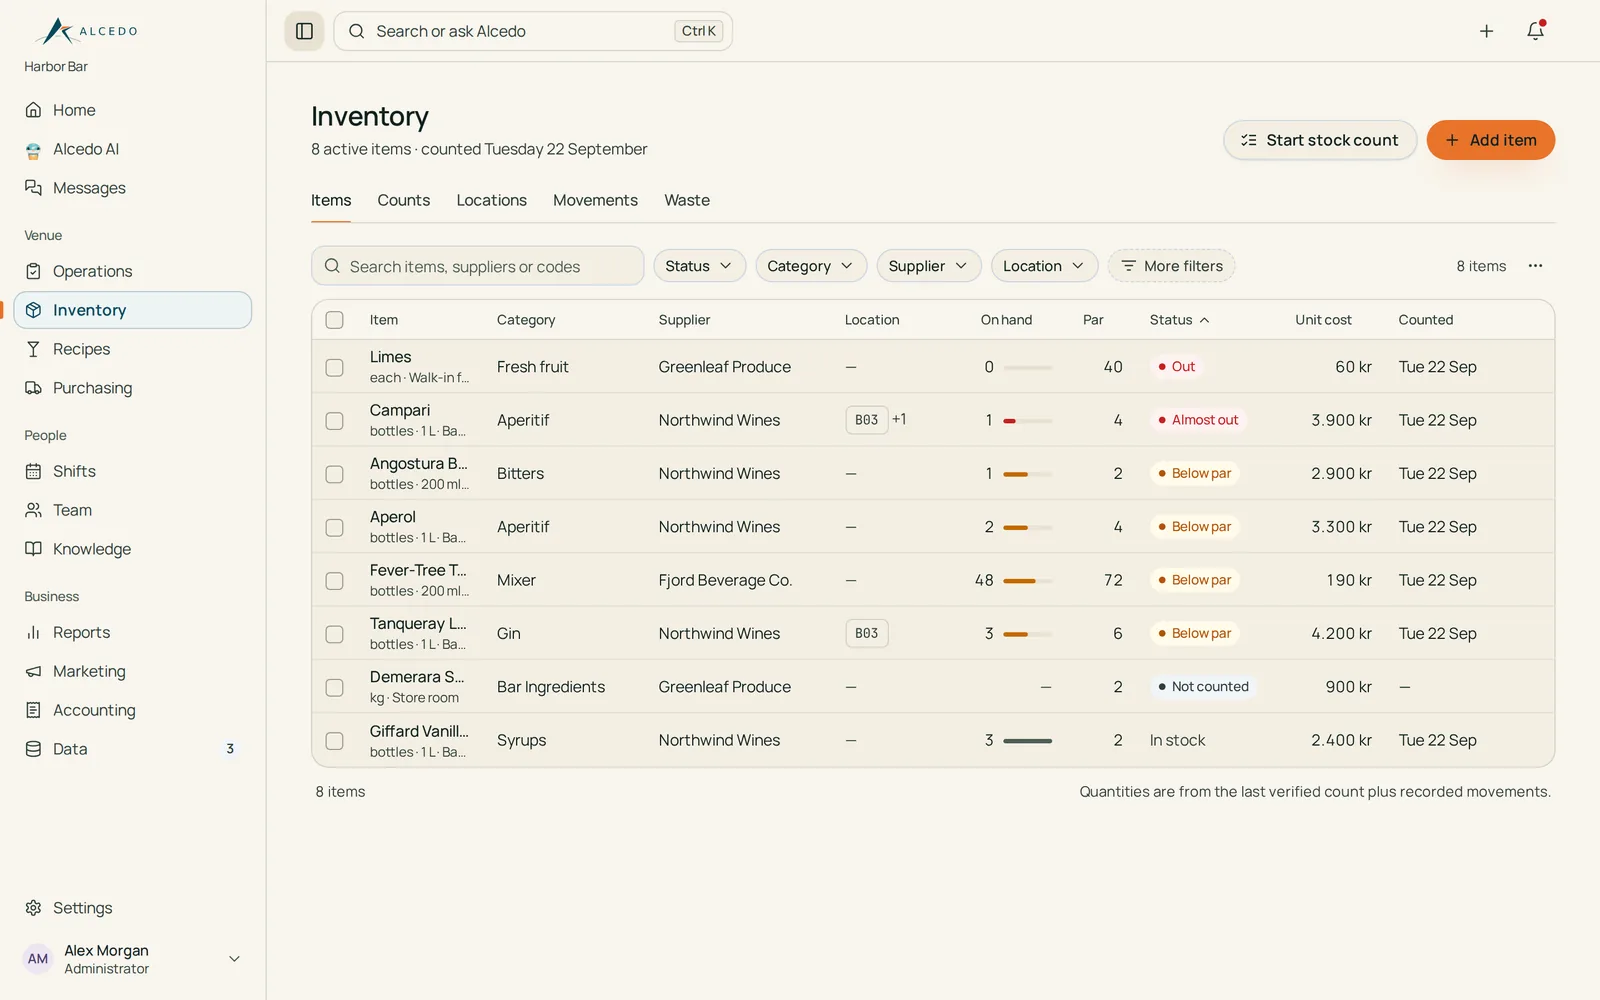Click the plus icon in top bar
The image size is (1600, 1000).
click(1486, 31)
